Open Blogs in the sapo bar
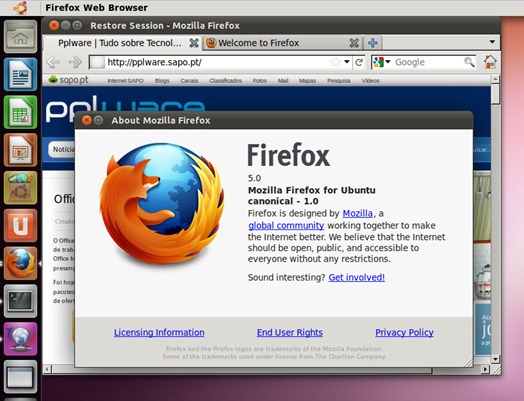524x401 pixels. [162, 81]
